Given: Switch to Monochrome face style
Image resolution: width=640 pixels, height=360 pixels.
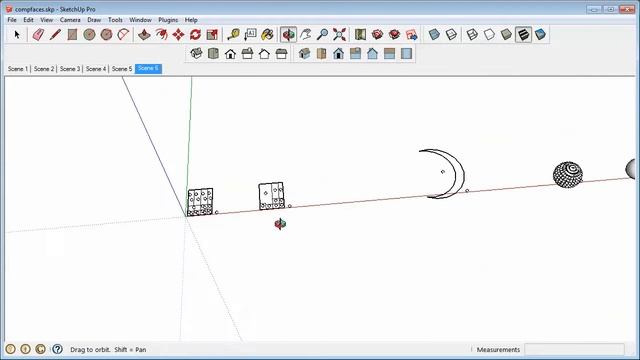Looking at the screenshot, I should pos(540,35).
